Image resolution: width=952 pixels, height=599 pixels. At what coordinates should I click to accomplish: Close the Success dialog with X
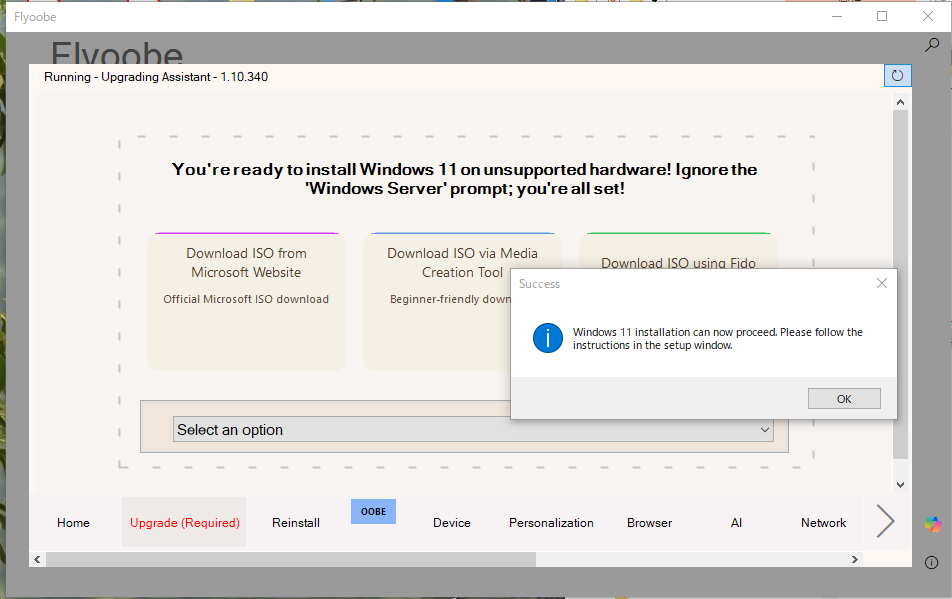[x=881, y=284]
